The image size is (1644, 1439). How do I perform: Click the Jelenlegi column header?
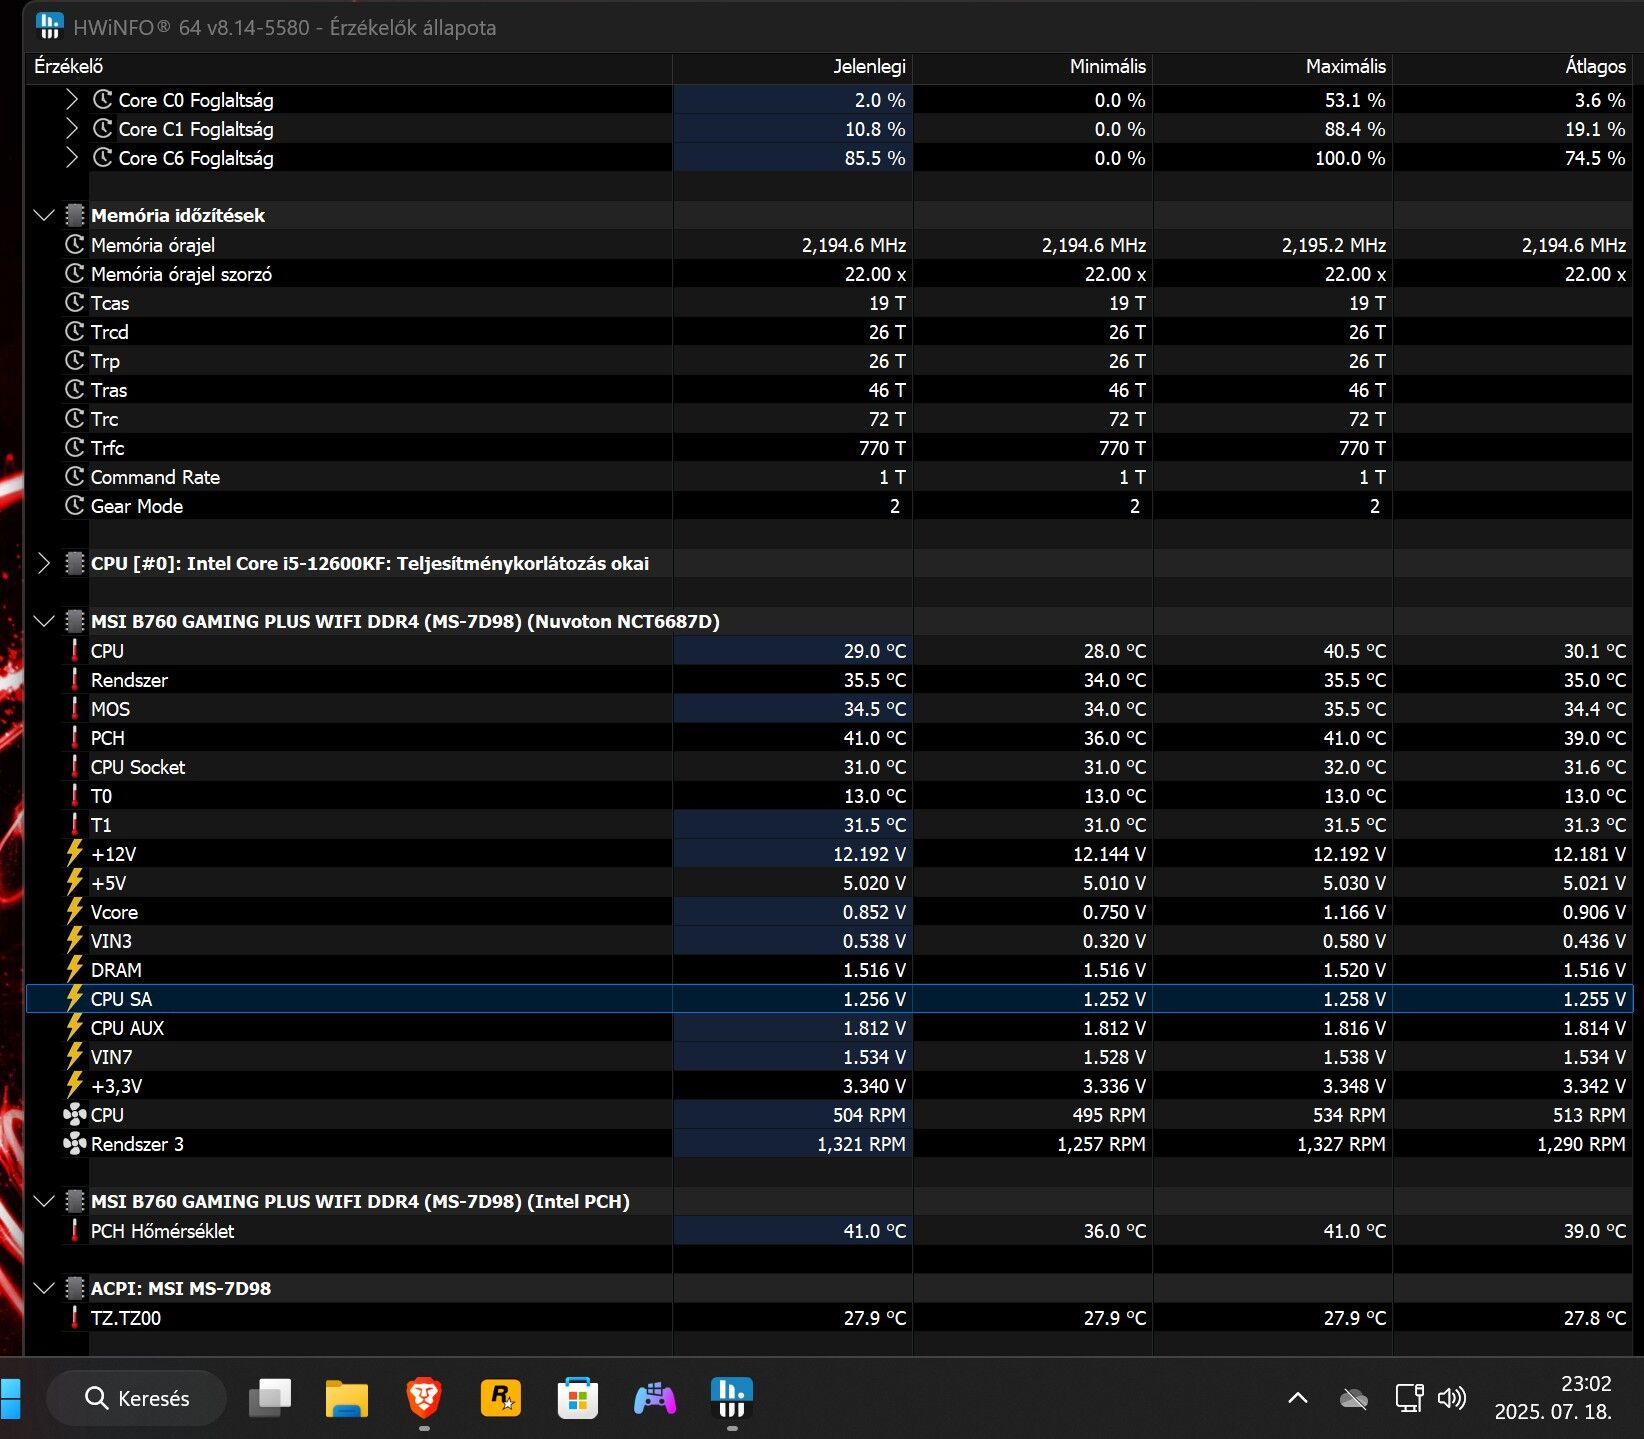tap(793, 67)
